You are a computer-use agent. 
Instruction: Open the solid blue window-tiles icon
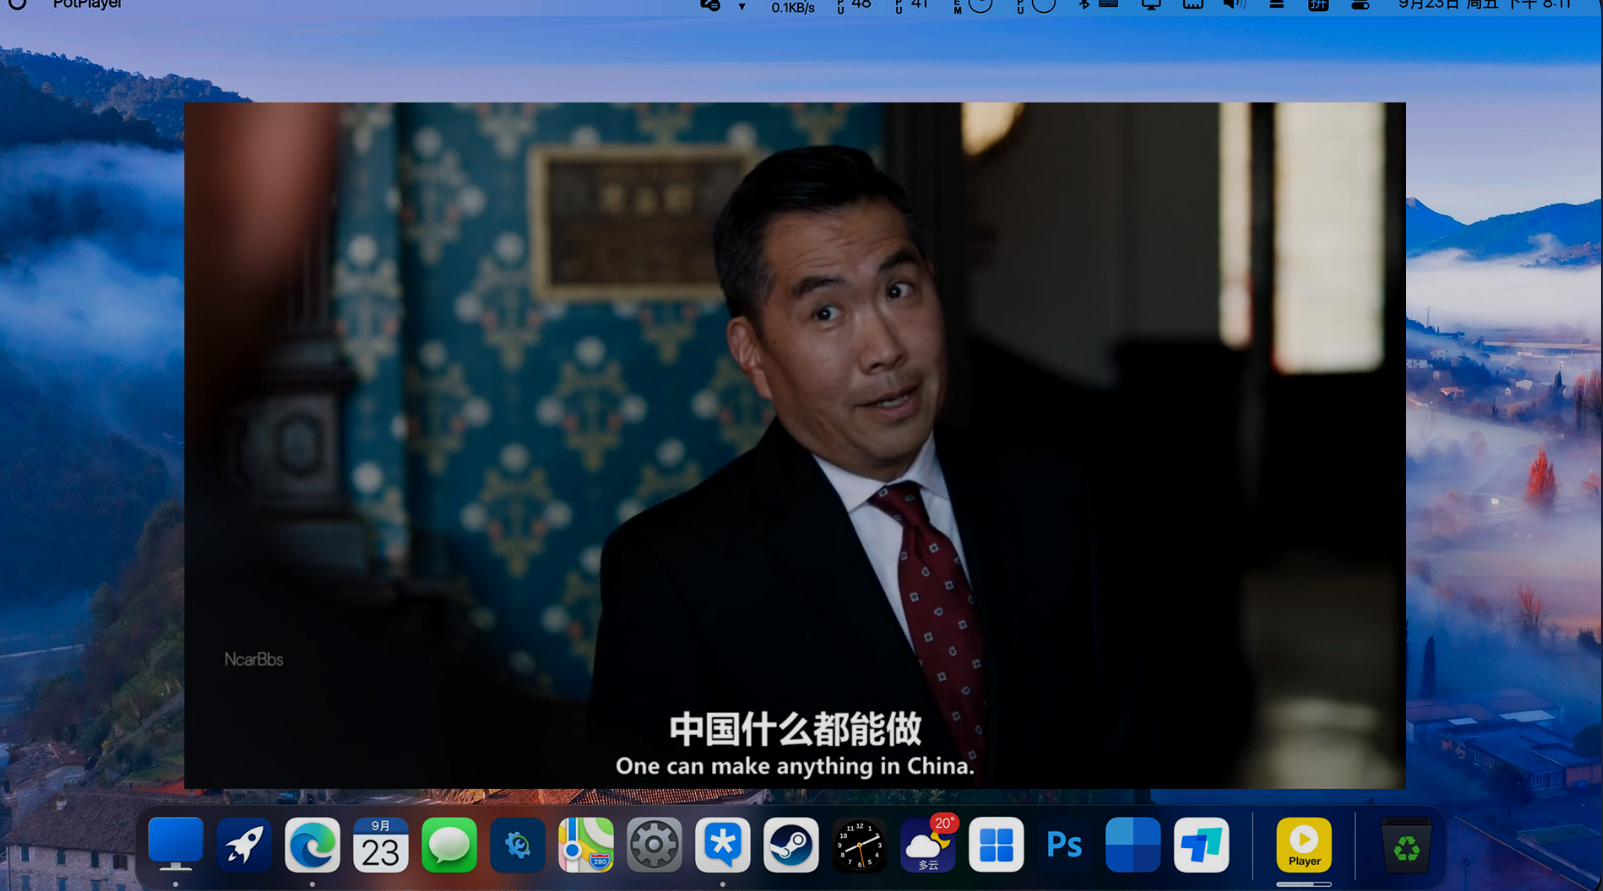click(x=1133, y=845)
